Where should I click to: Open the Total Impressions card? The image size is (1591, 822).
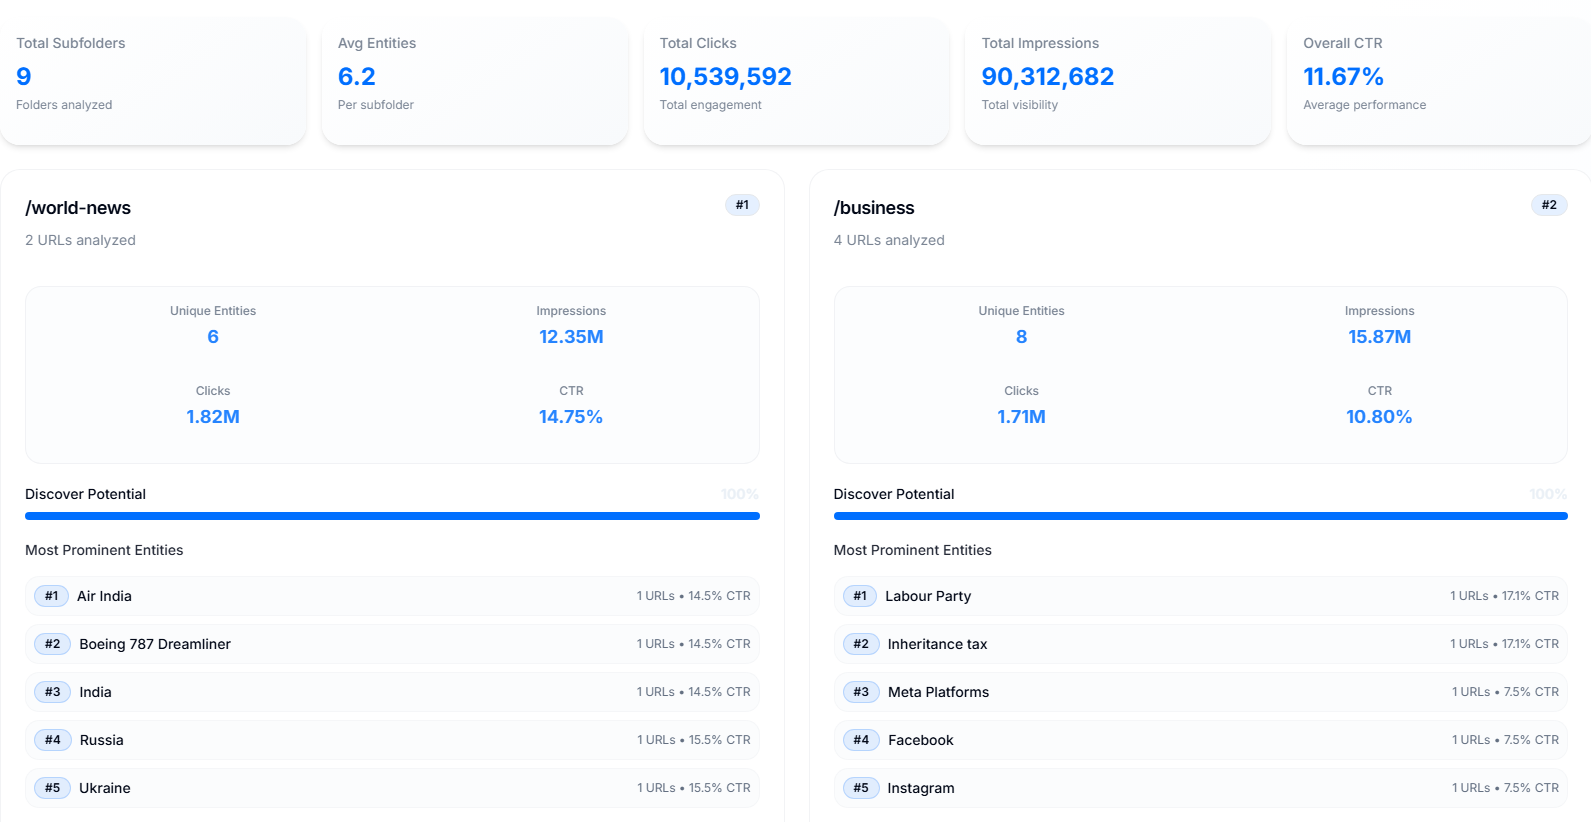point(1117,80)
